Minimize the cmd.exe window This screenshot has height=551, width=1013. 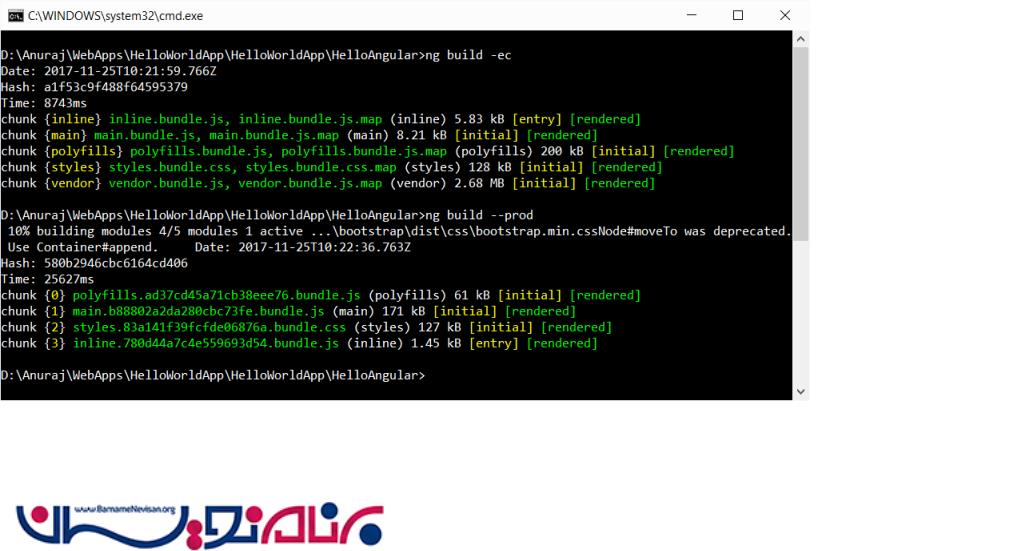coord(692,15)
